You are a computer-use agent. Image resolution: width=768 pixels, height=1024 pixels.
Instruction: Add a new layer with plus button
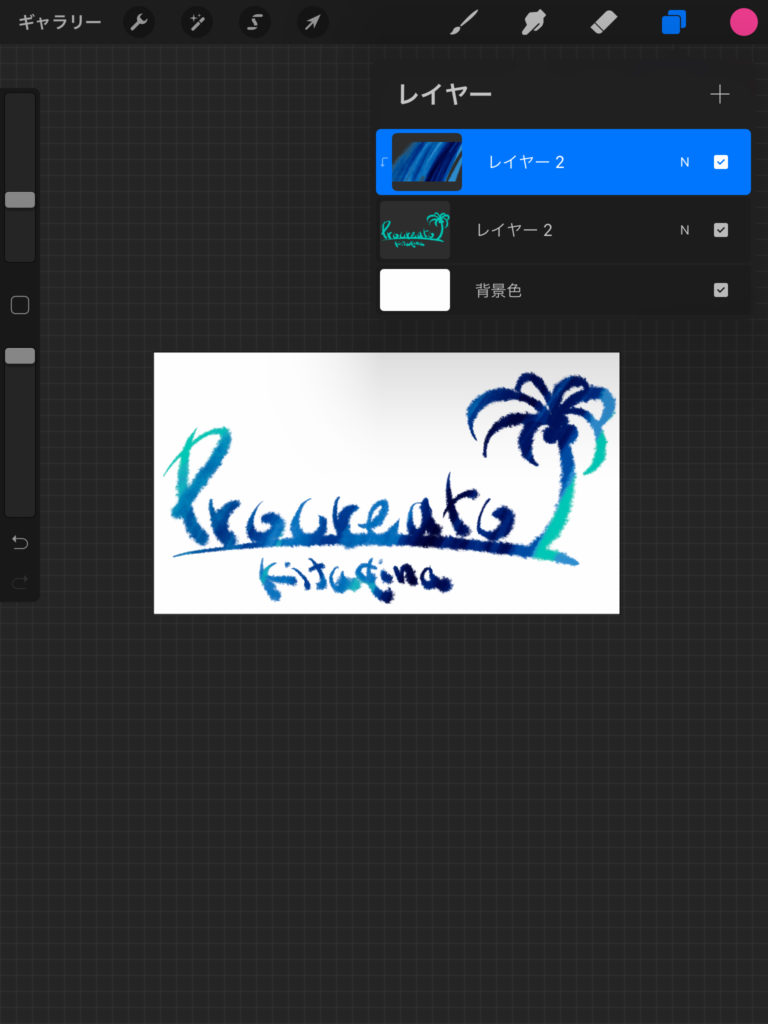[720, 95]
